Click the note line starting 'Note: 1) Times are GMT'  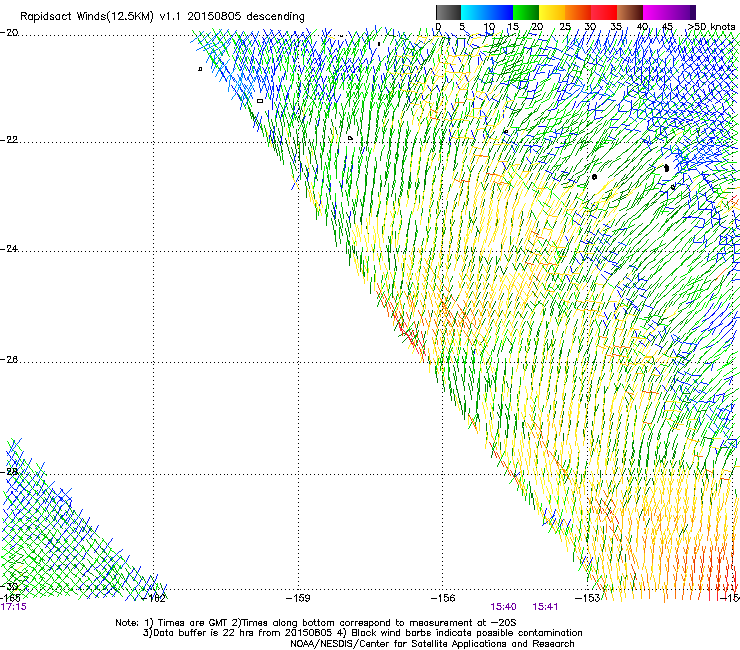click(316, 623)
